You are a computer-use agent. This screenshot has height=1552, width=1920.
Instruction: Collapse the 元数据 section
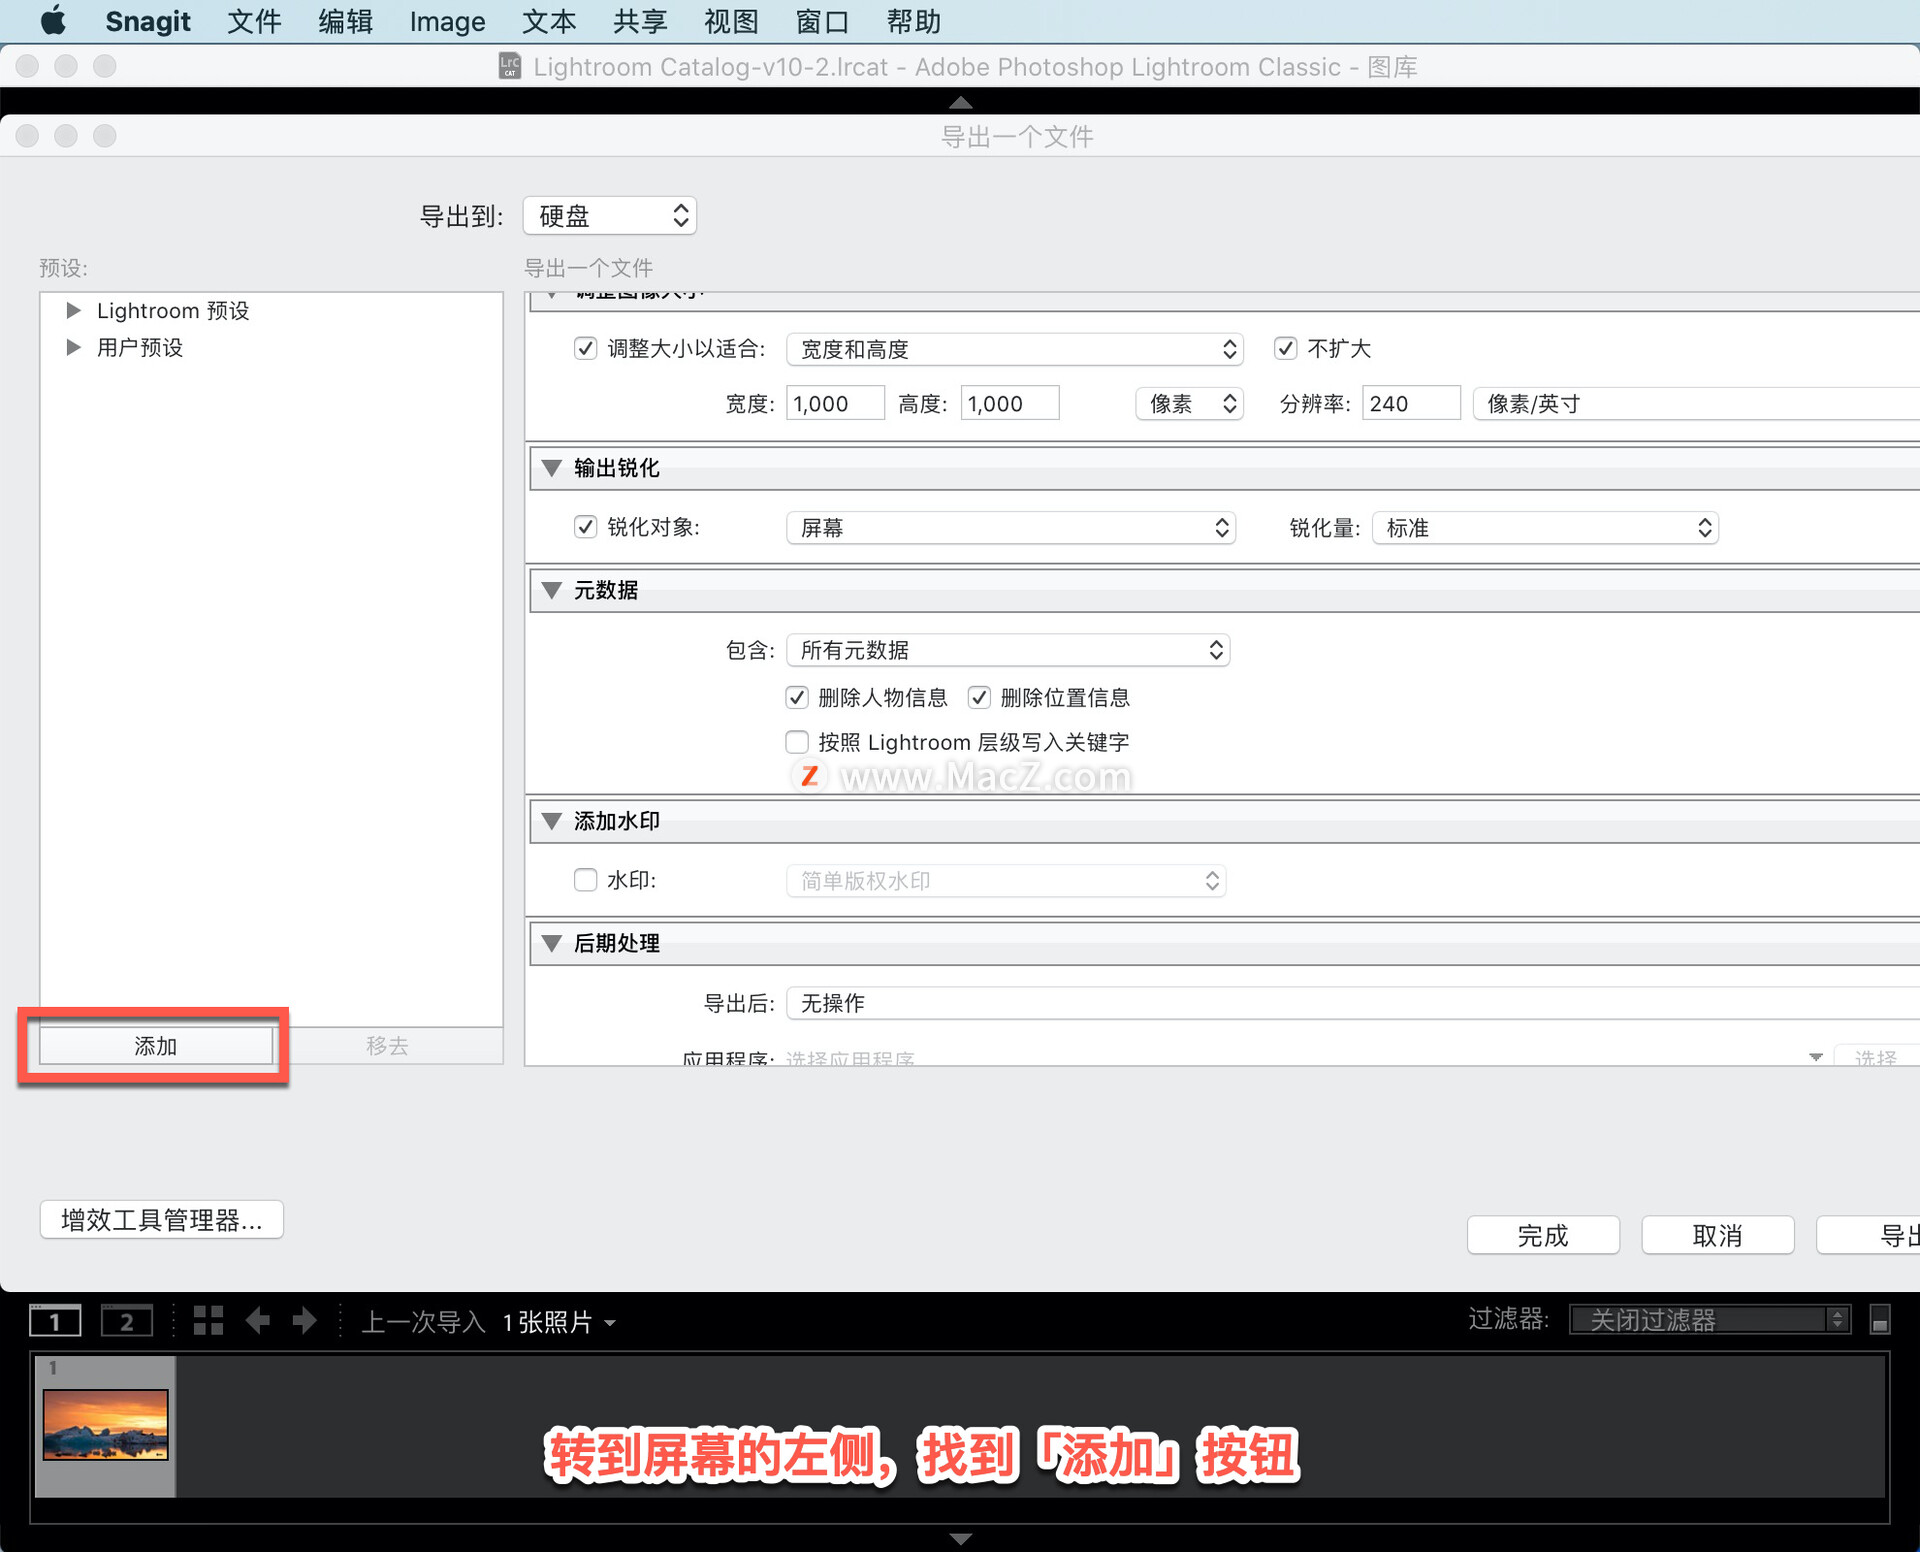pyautogui.click(x=551, y=590)
